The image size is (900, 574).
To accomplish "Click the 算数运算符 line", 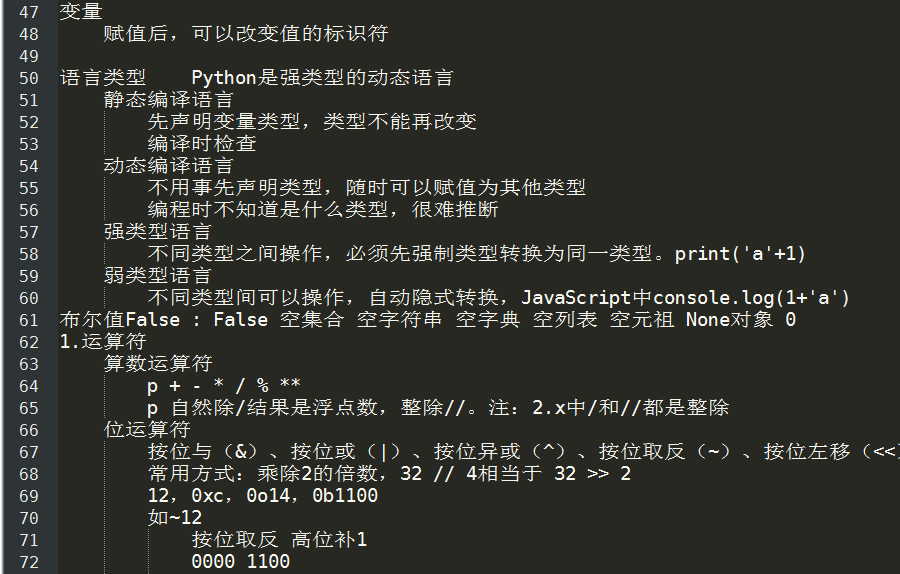I will (x=158, y=363).
